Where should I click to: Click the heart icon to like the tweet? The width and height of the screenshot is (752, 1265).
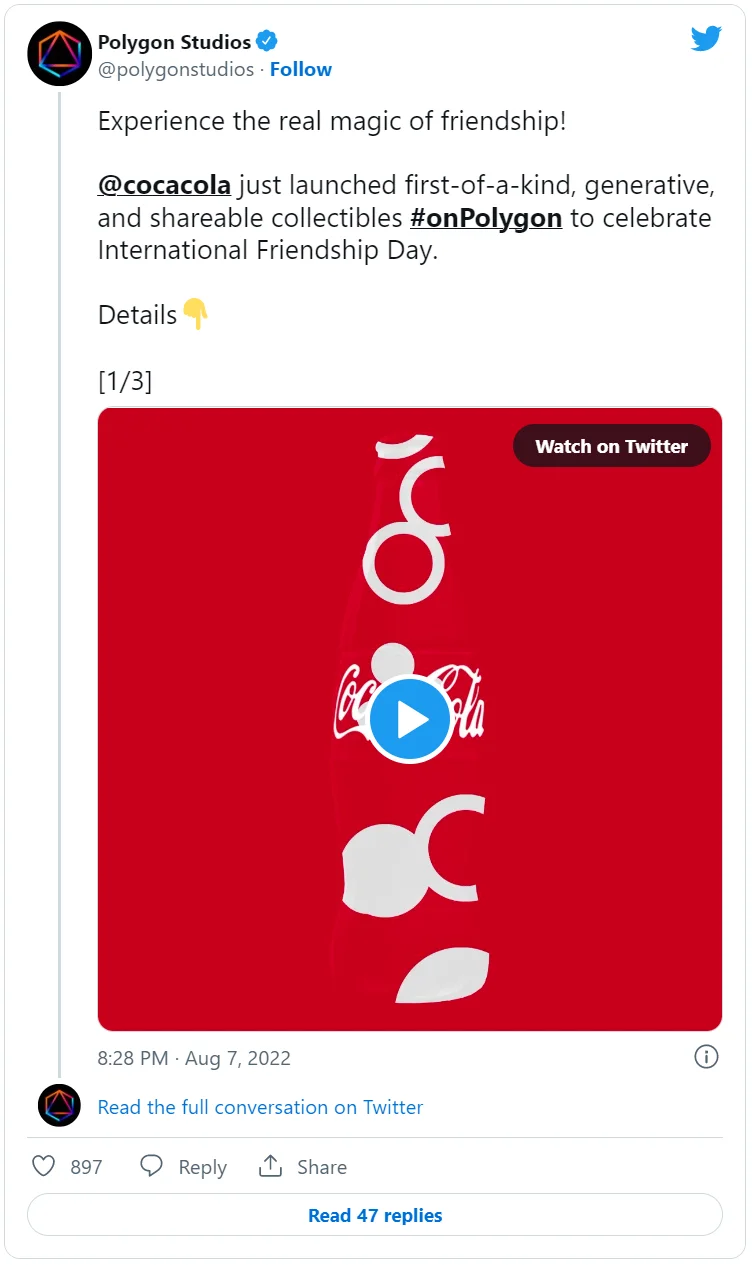tap(44, 1166)
